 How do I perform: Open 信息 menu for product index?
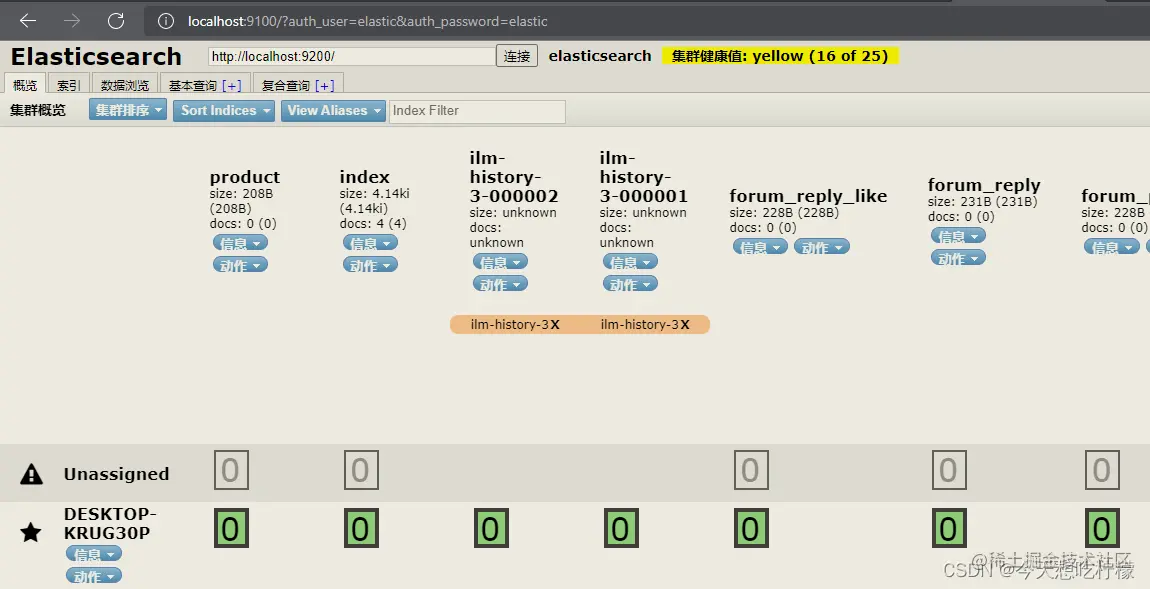(x=241, y=243)
